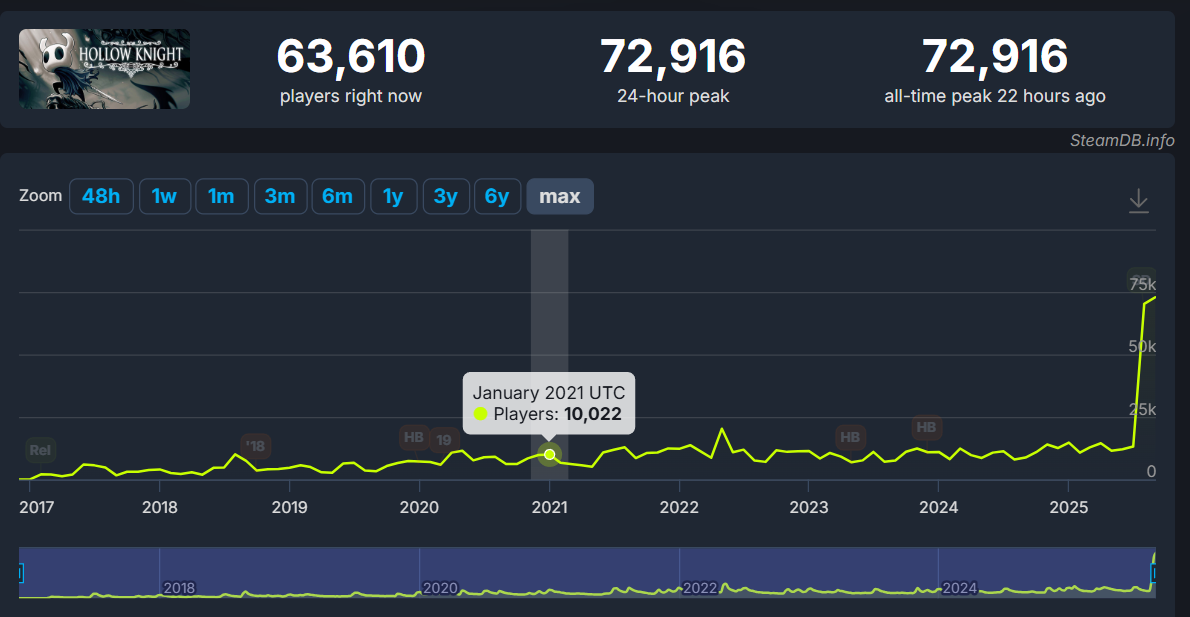Select the max zoom button
This screenshot has width=1190, height=617.
point(560,197)
